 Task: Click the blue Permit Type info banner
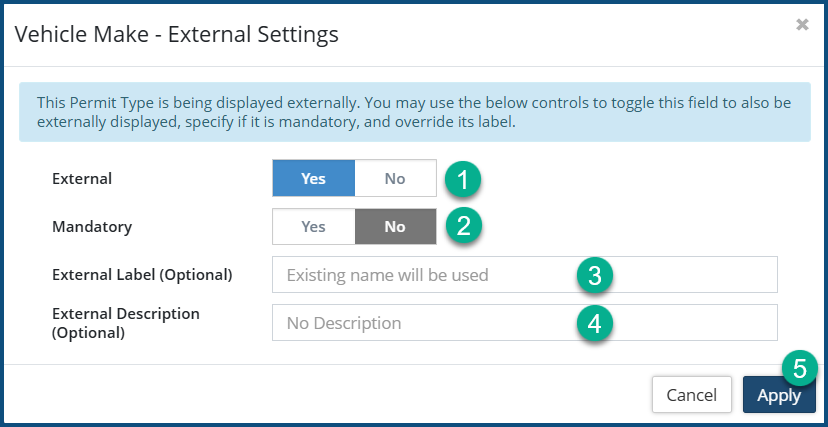[x=414, y=112]
